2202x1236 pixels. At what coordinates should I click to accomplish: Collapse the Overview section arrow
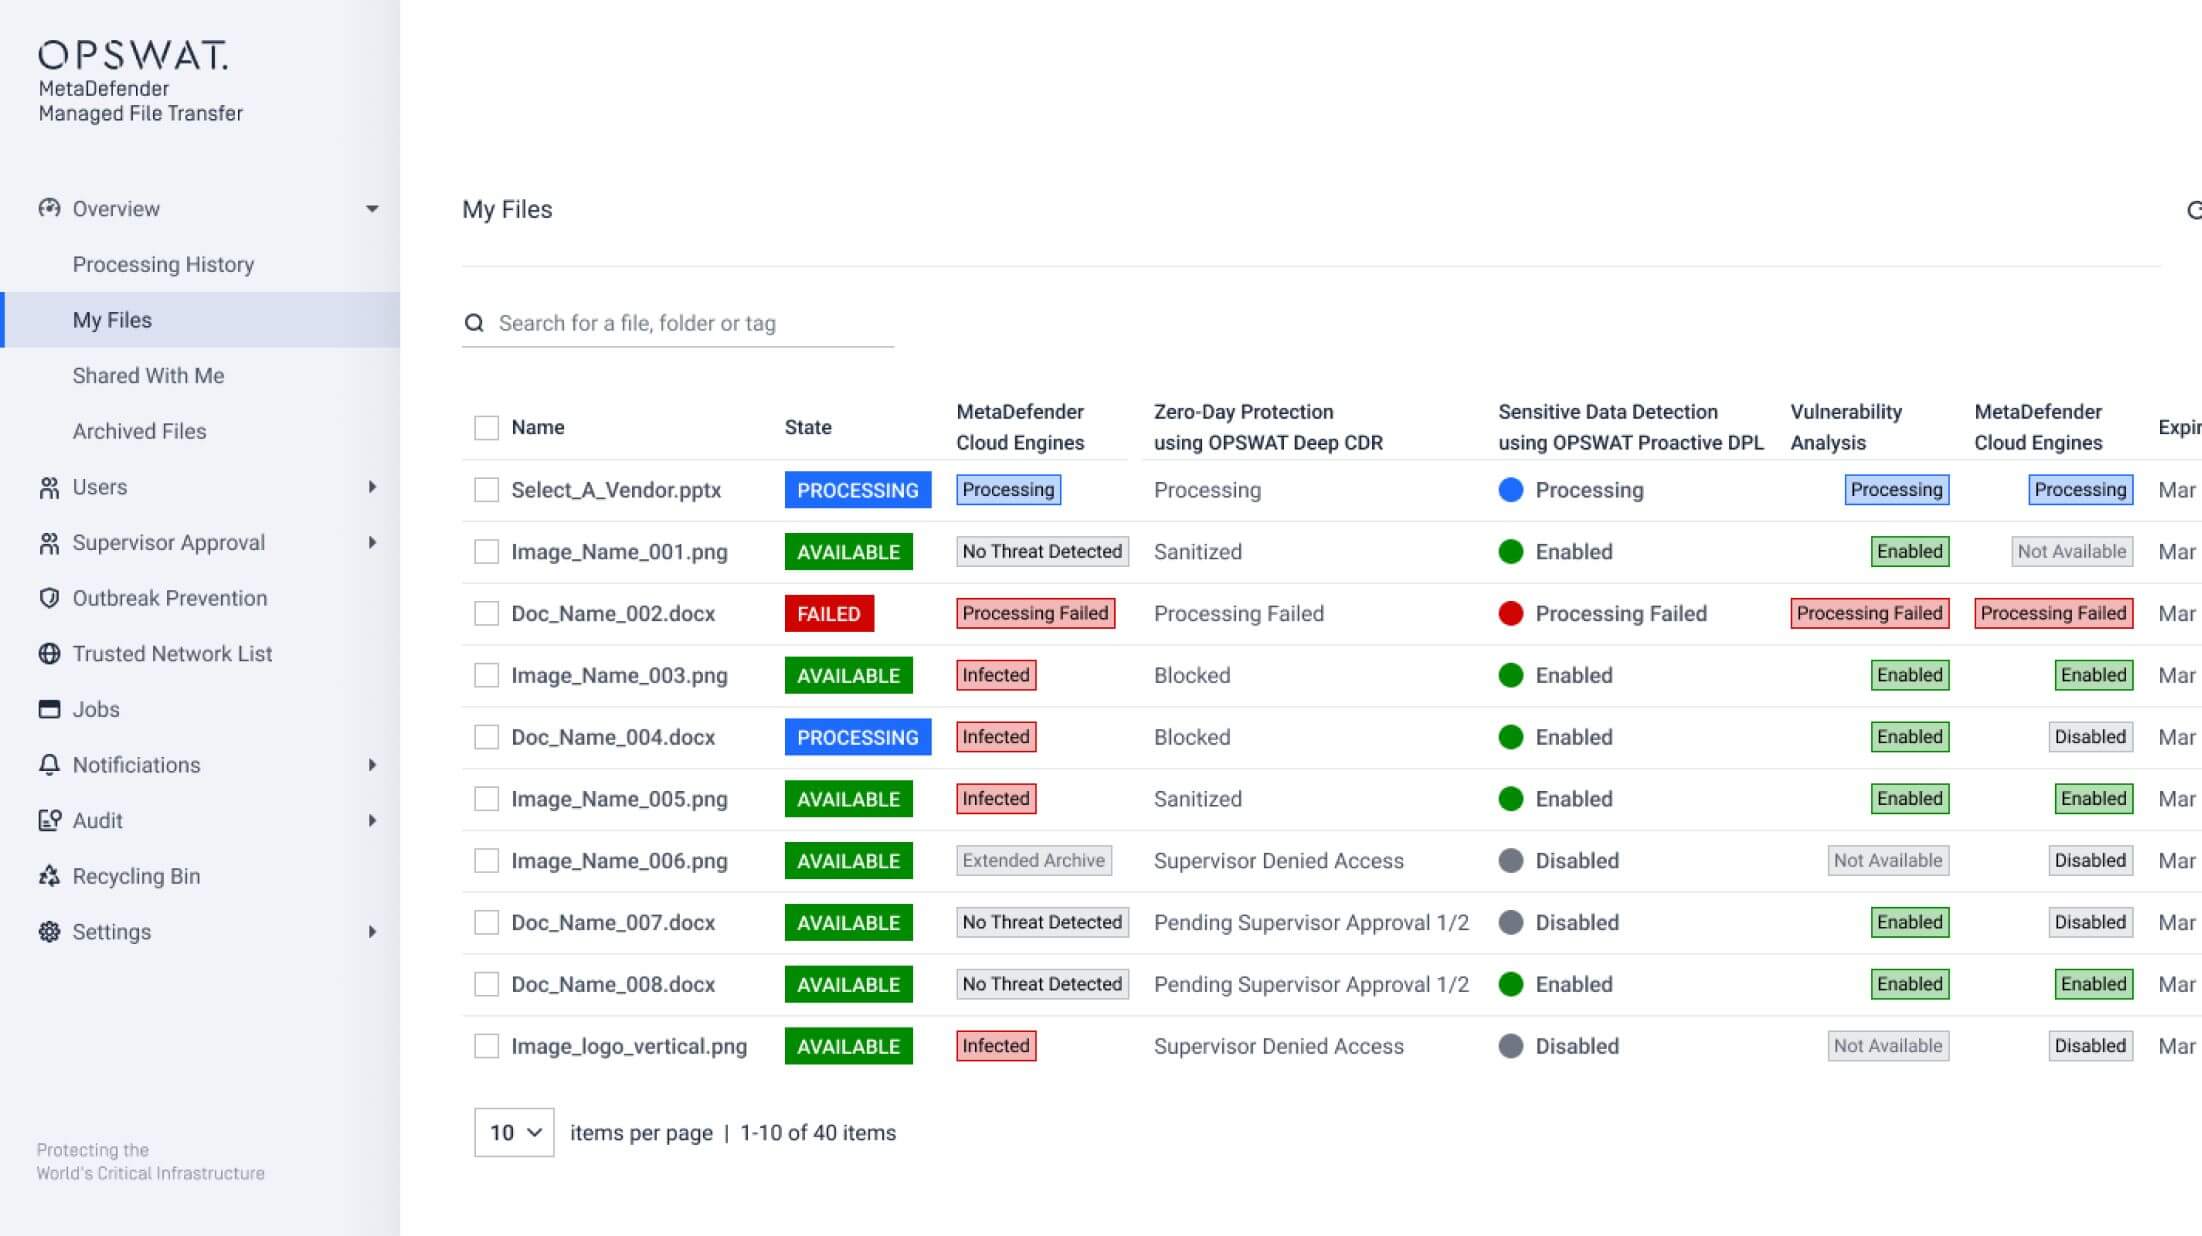click(x=372, y=209)
